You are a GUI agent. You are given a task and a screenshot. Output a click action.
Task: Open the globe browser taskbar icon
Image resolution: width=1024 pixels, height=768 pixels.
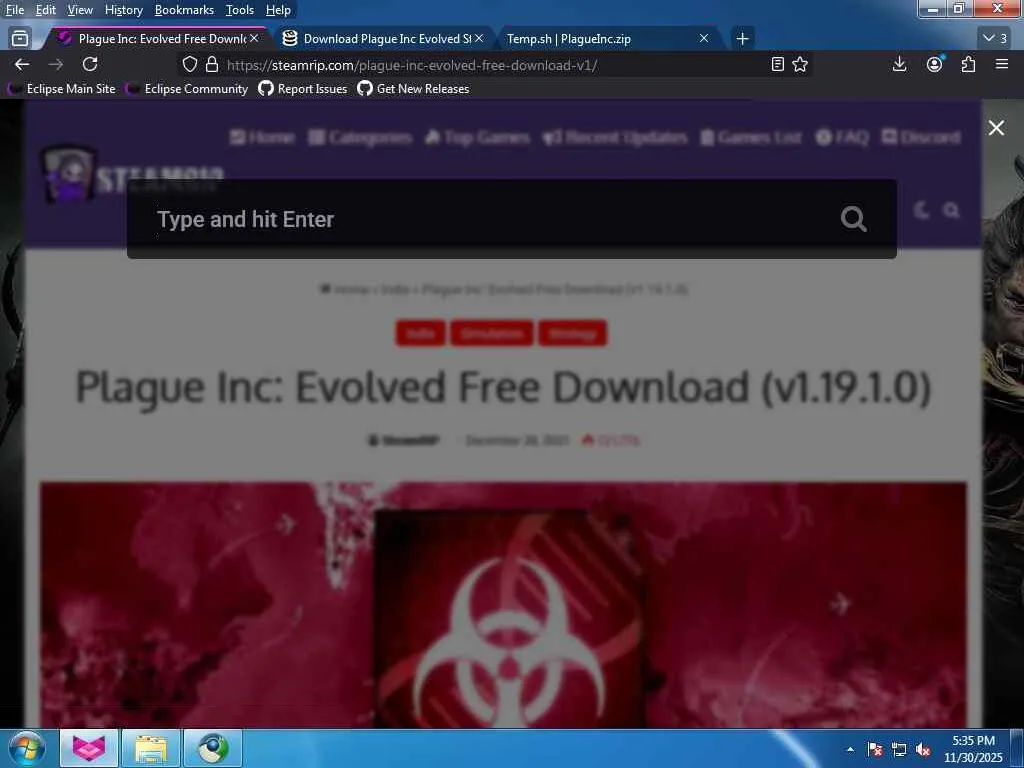[213, 748]
